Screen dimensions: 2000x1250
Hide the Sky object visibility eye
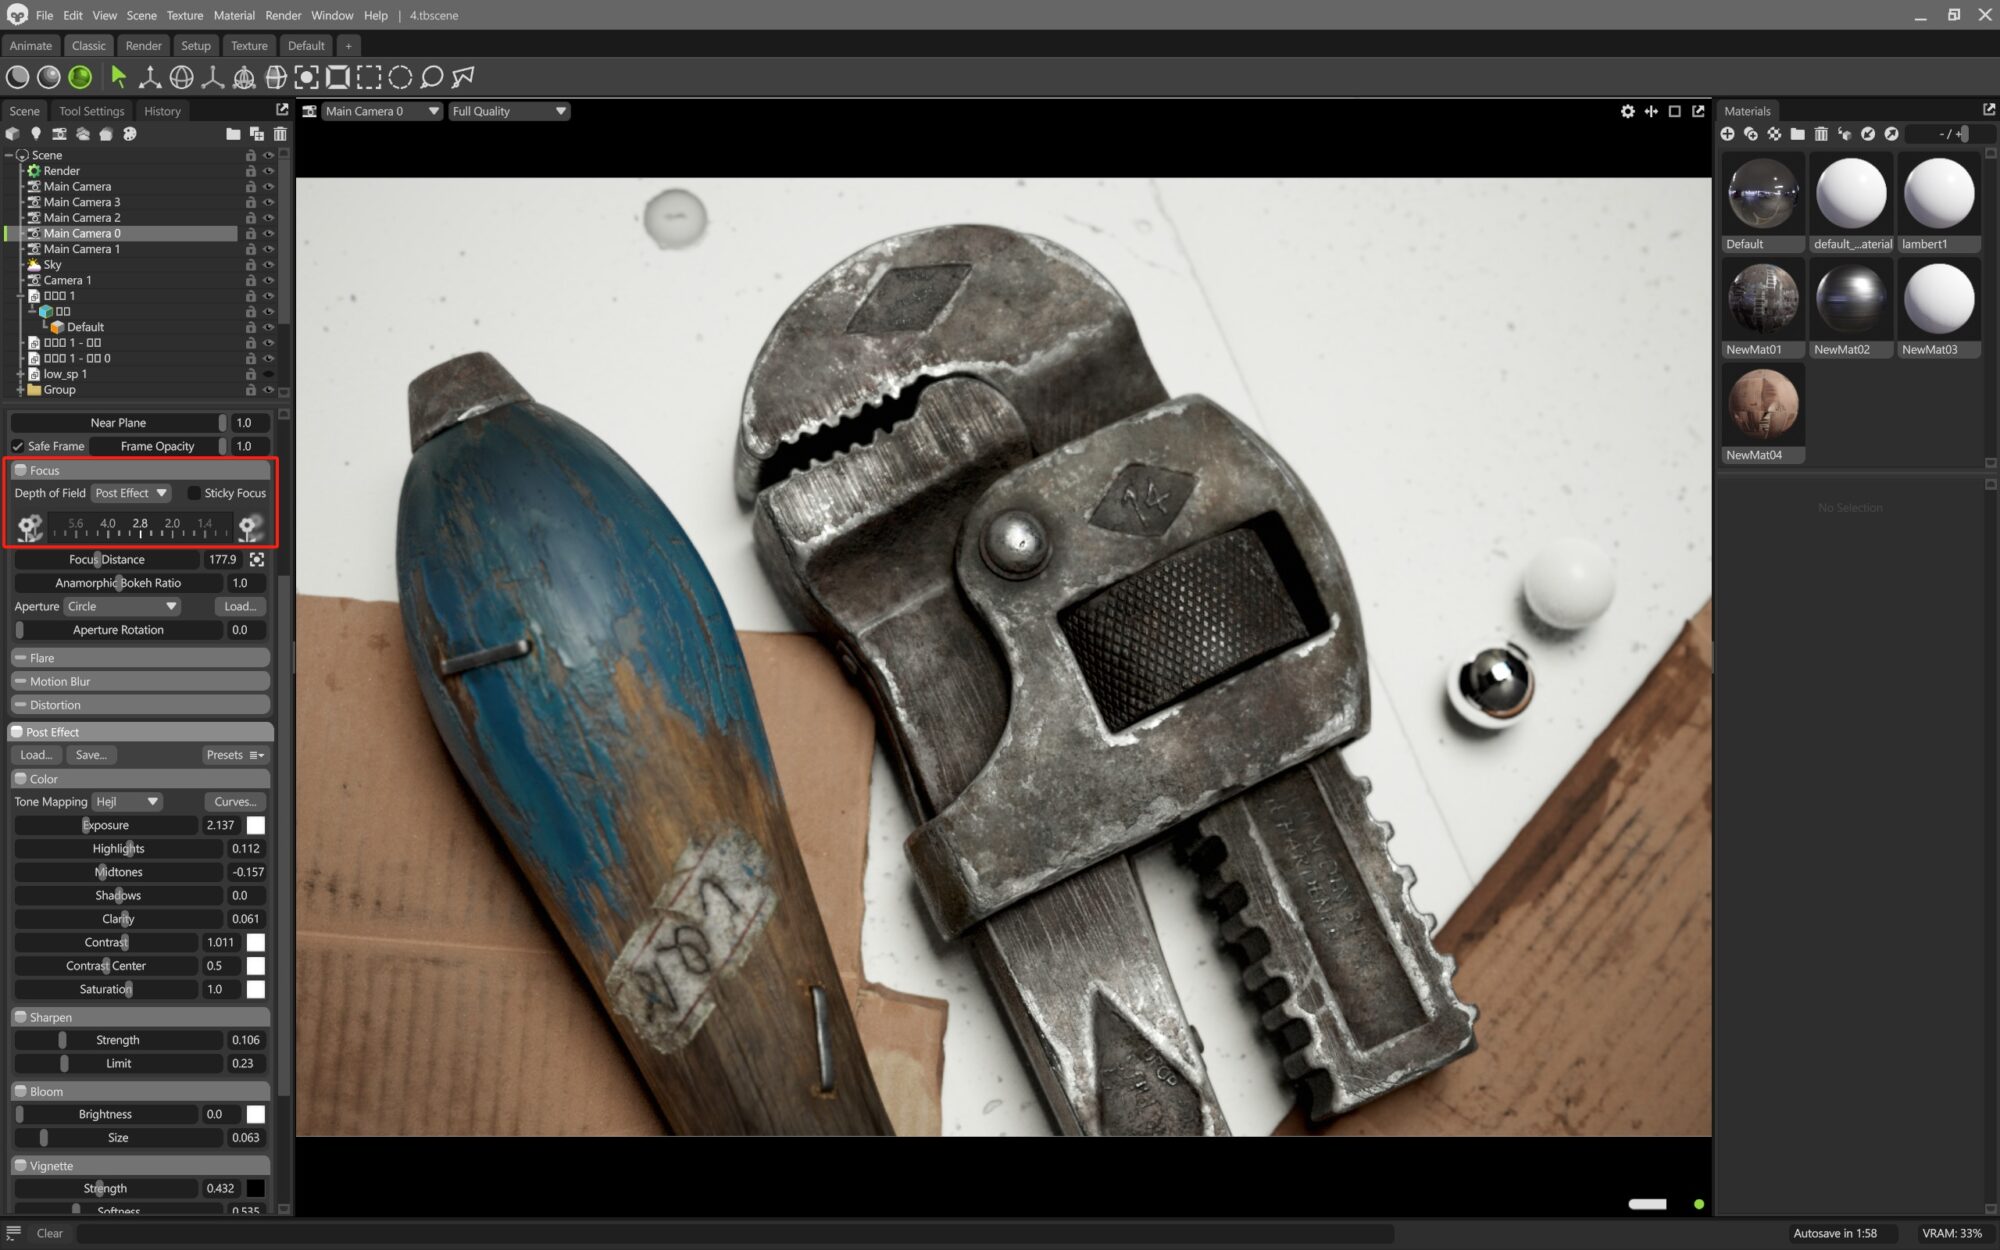268,265
